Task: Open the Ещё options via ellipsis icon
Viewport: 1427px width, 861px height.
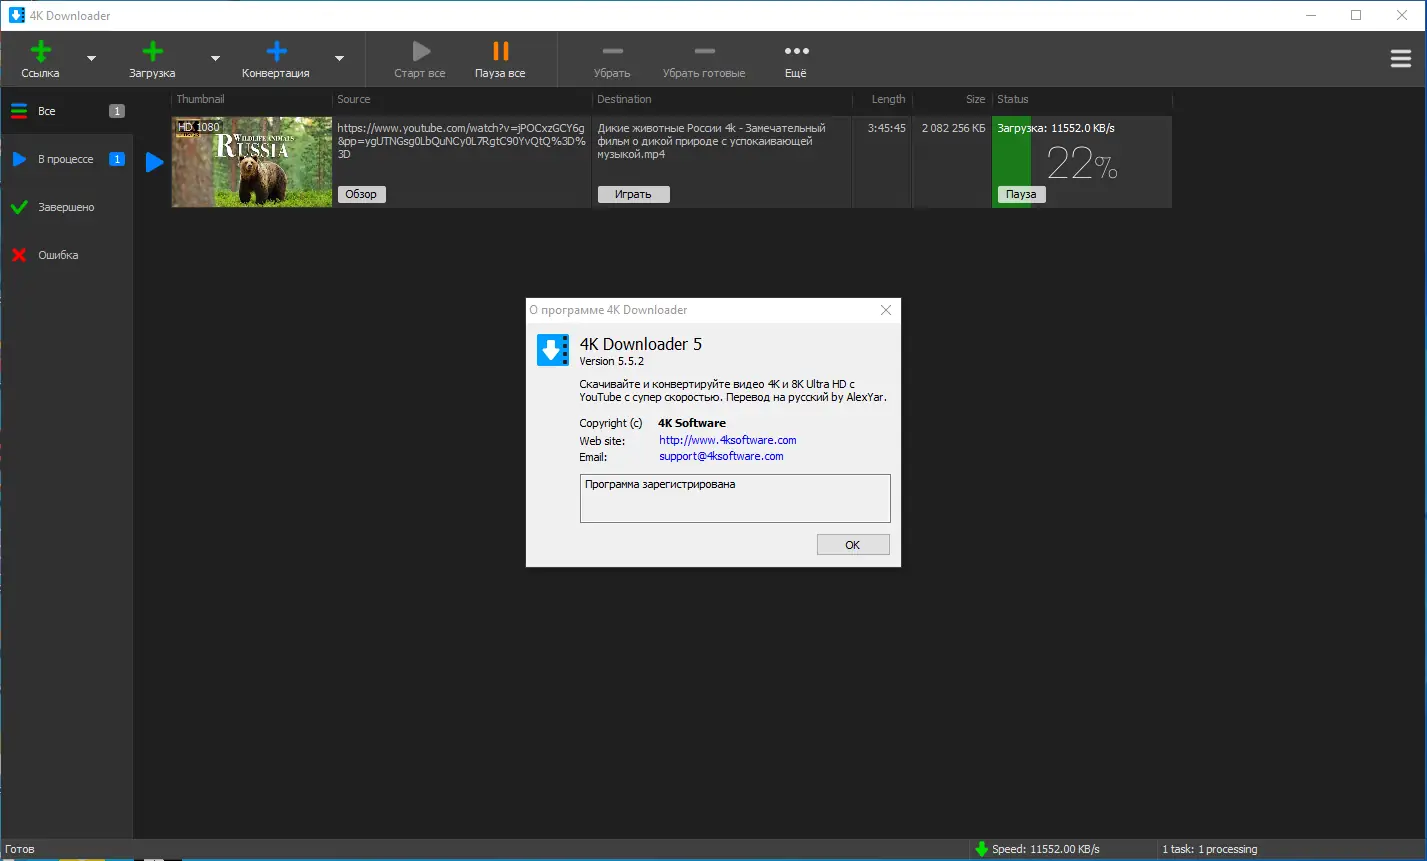Action: pyautogui.click(x=795, y=50)
